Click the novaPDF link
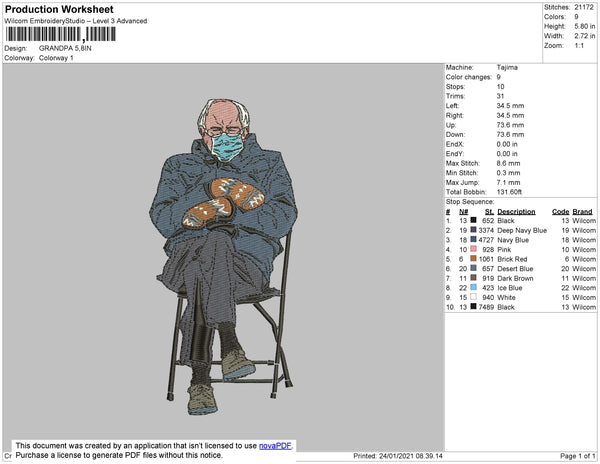This screenshot has width=600, height=464. pyautogui.click(x=276, y=446)
